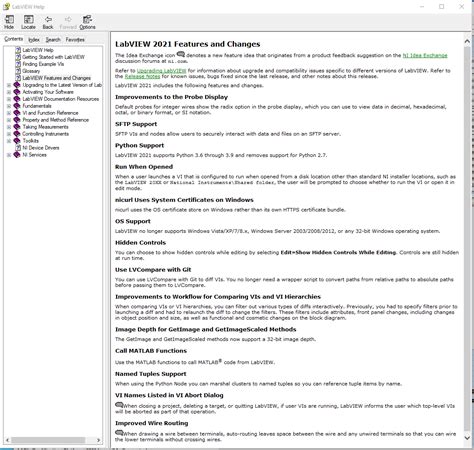Click the NI Device Drivers page icon

(x=18, y=148)
